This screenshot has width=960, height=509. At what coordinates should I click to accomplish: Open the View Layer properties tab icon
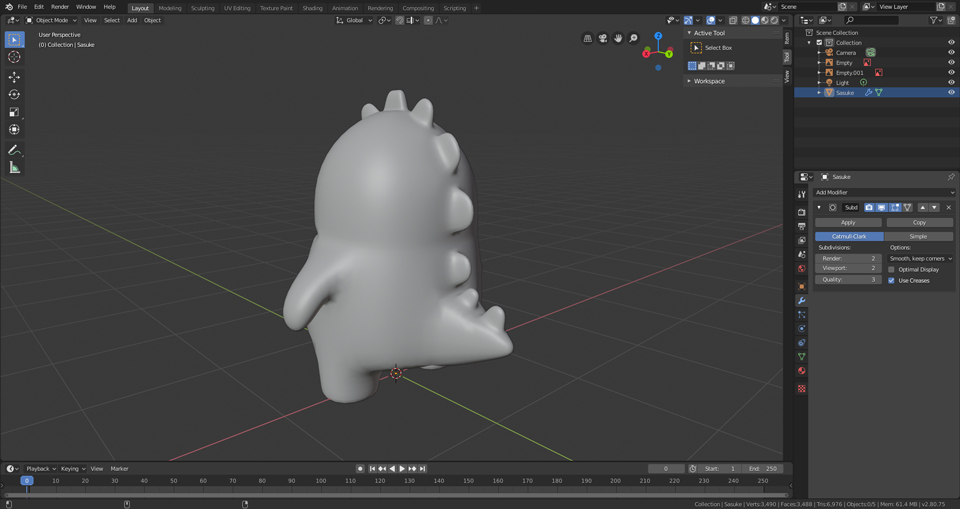click(x=801, y=240)
